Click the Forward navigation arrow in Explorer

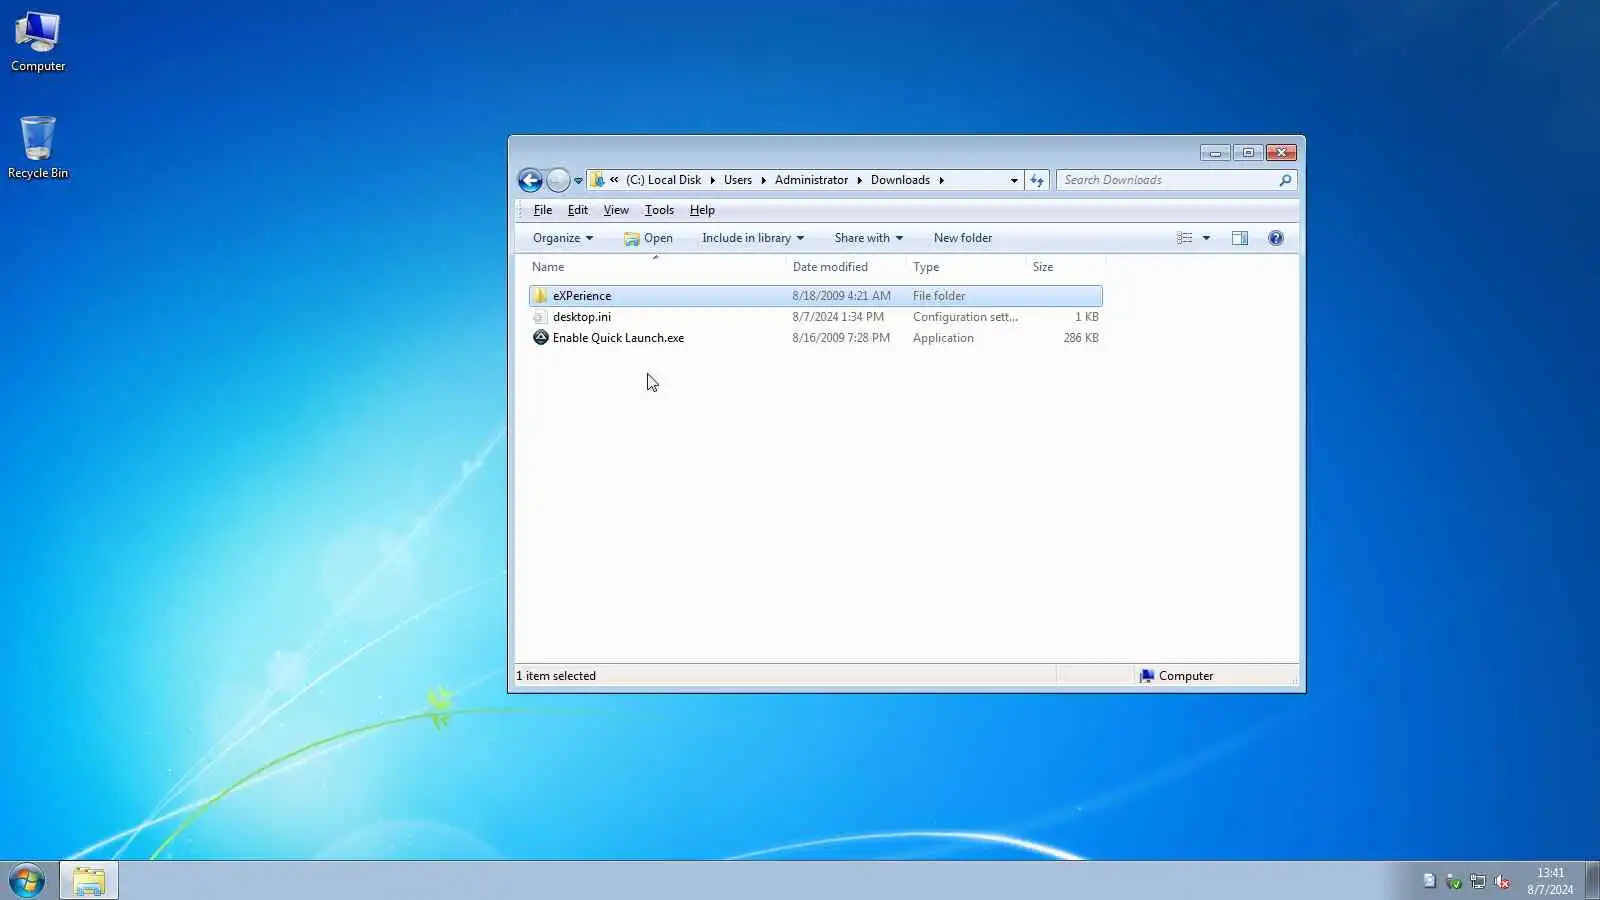[x=558, y=180]
